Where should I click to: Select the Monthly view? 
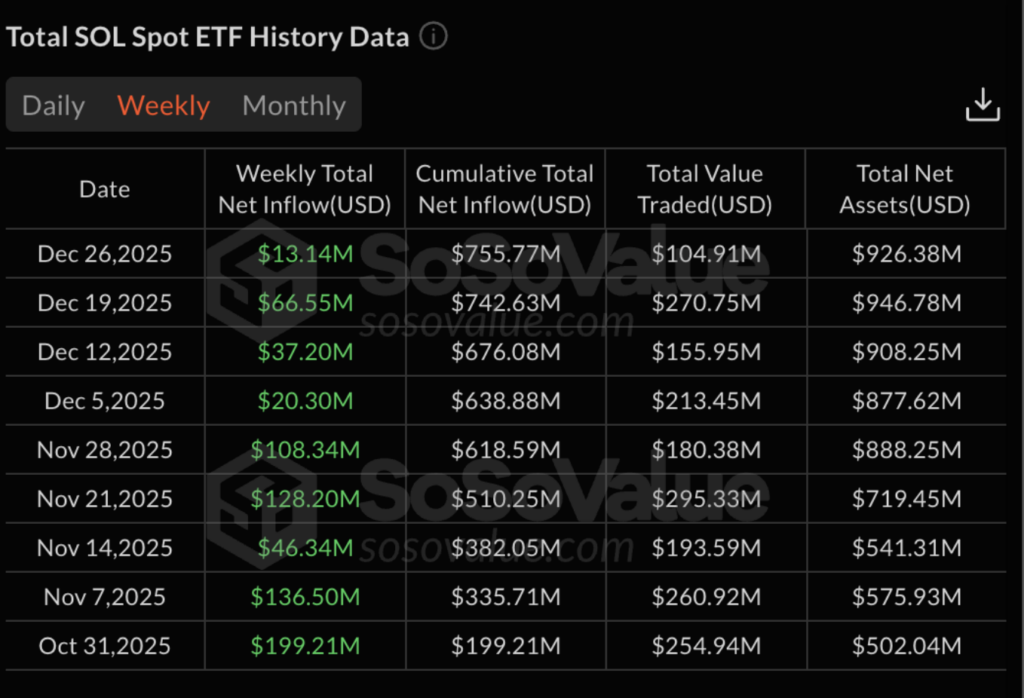coord(293,104)
